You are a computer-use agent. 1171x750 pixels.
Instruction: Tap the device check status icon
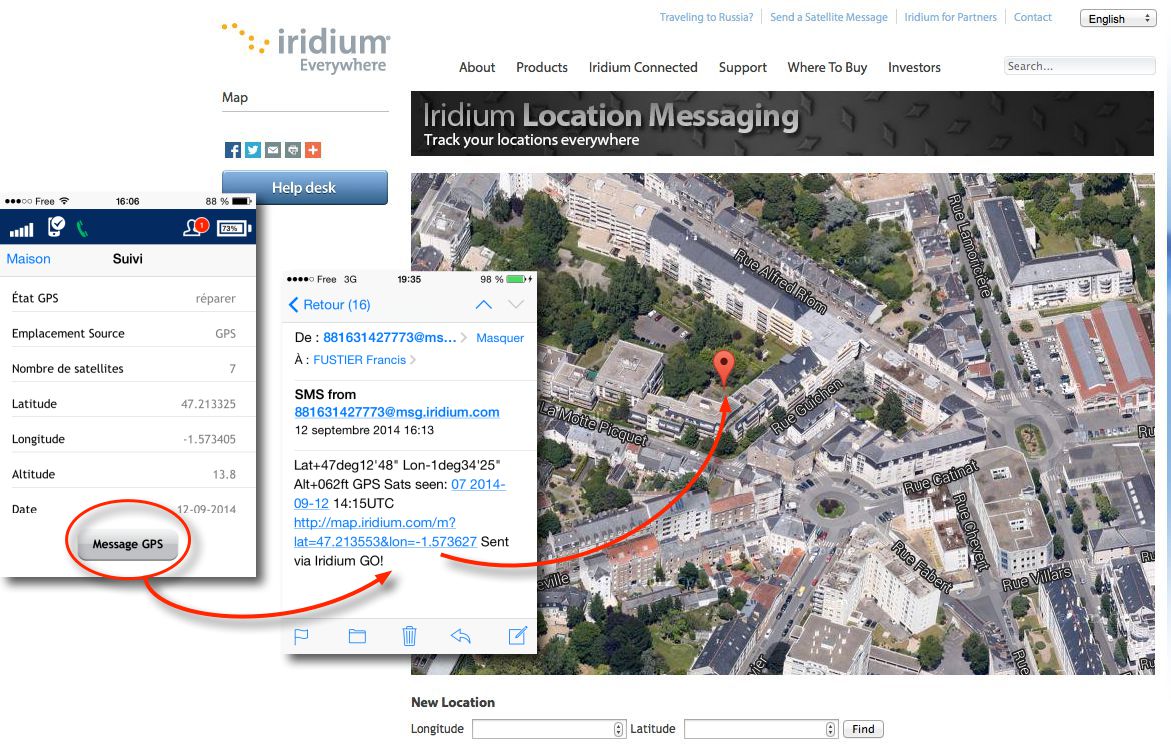(x=56, y=227)
